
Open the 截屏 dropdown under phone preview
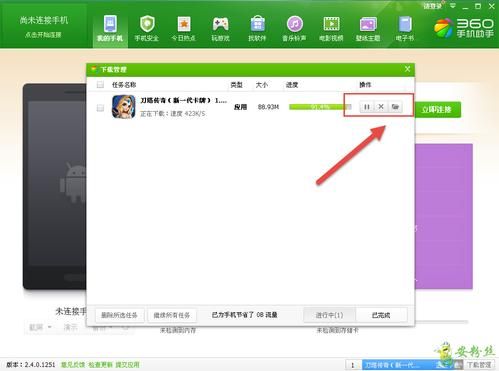(x=40, y=327)
